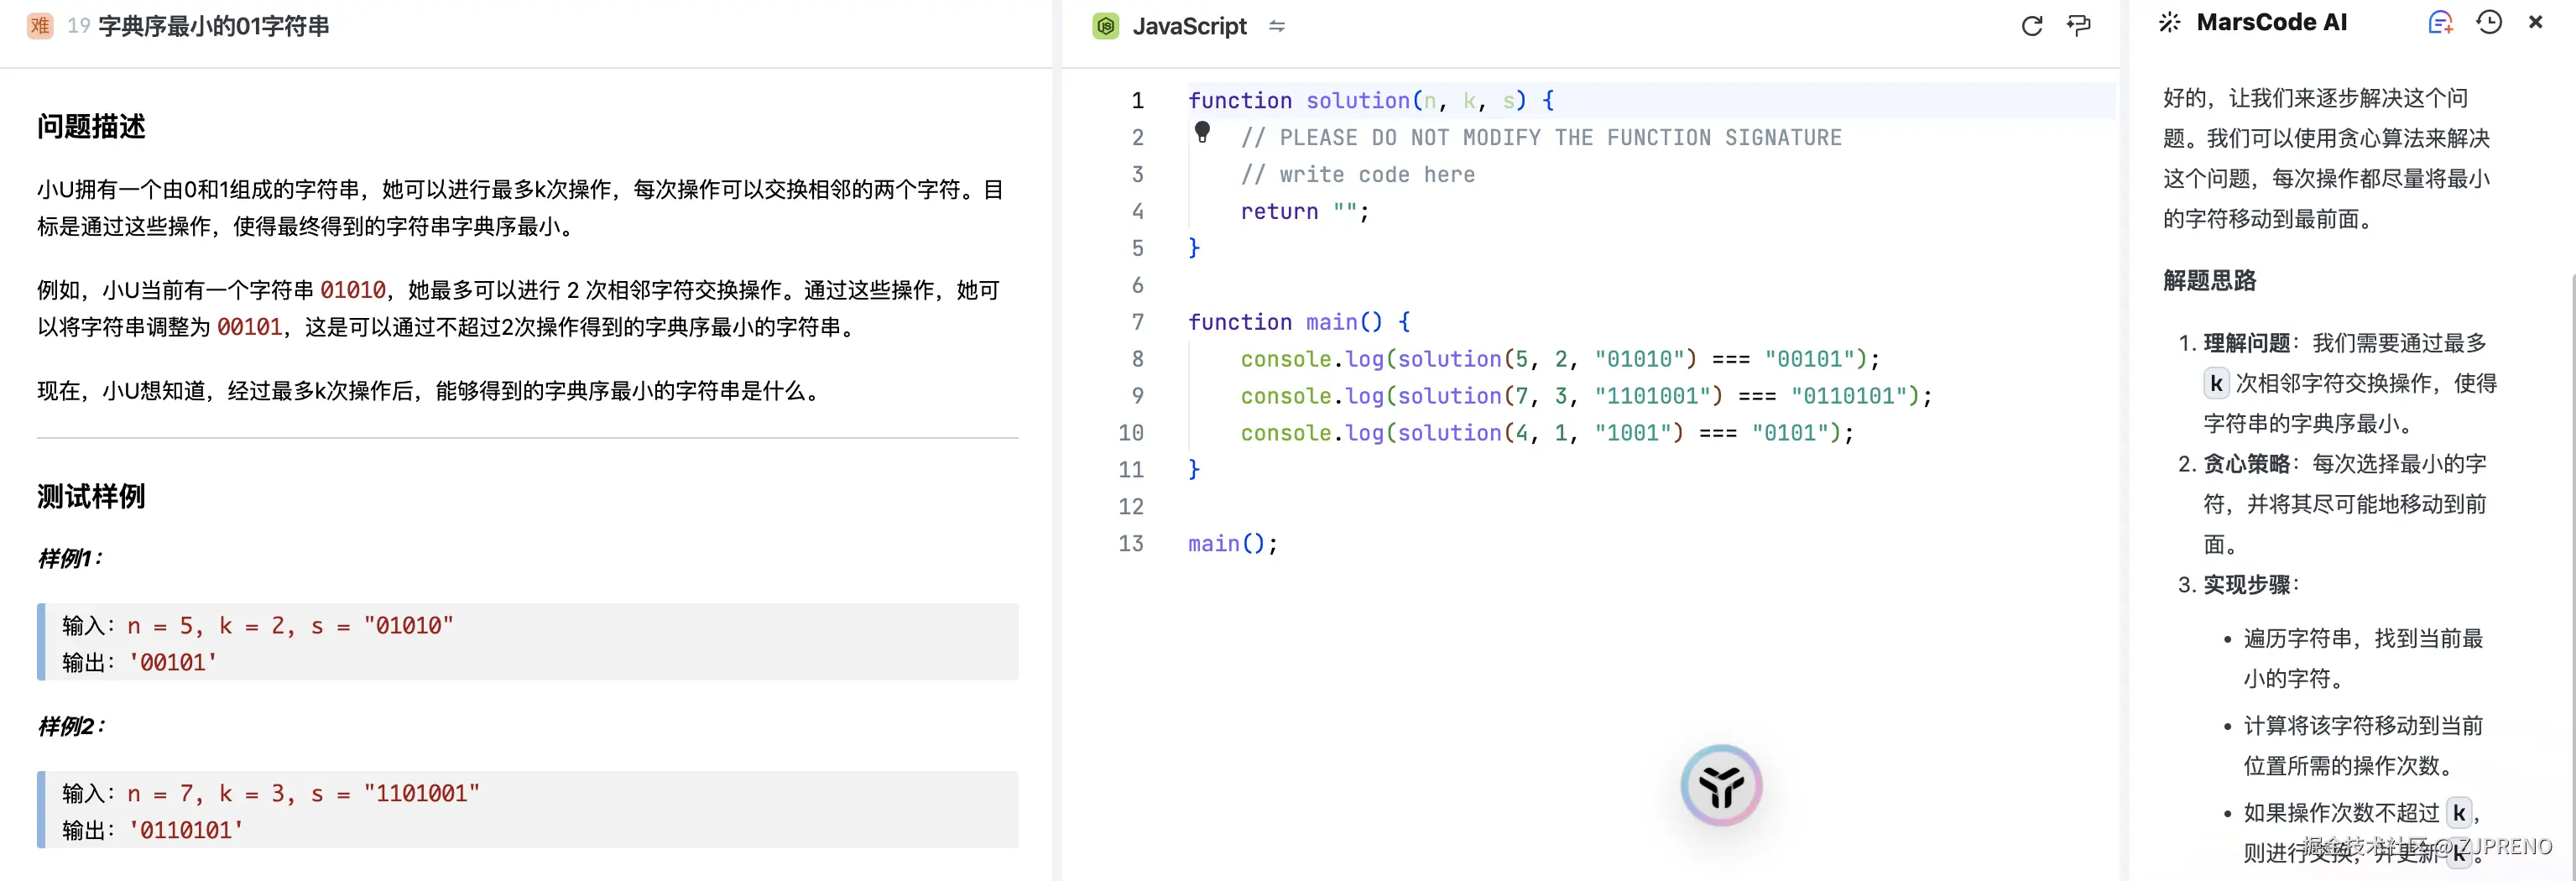
Task: Click the lightbulb hint icon on line 2
Action: coord(1203,133)
